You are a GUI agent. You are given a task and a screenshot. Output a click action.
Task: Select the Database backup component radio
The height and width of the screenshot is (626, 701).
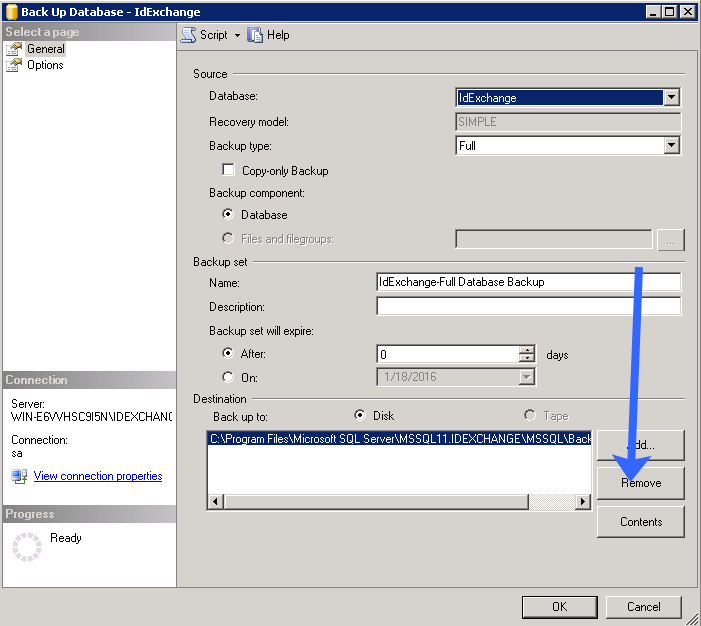(x=228, y=214)
